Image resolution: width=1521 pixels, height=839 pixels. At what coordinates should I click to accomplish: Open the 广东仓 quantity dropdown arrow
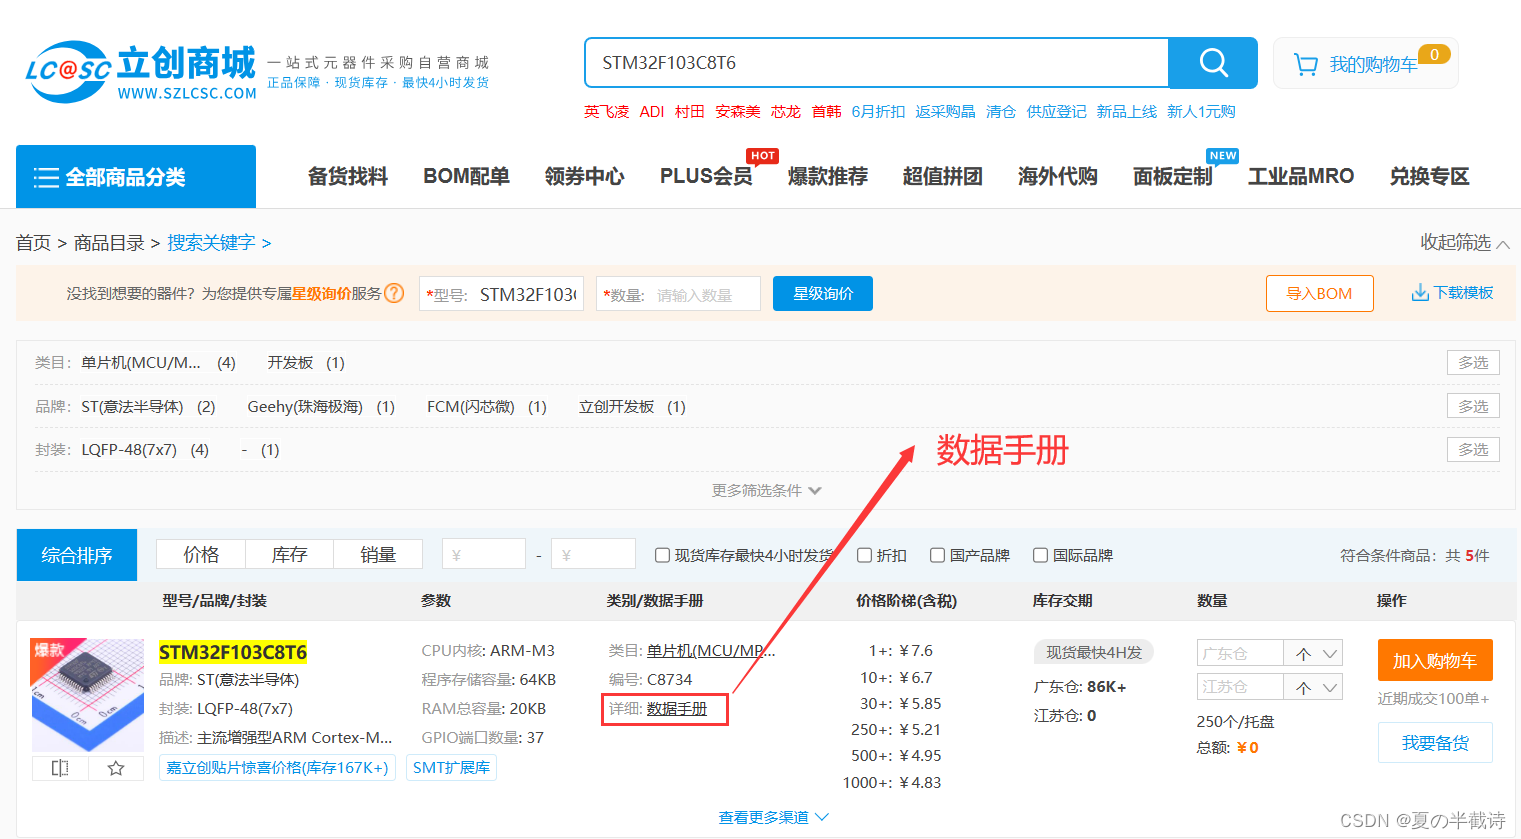(x=1330, y=653)
